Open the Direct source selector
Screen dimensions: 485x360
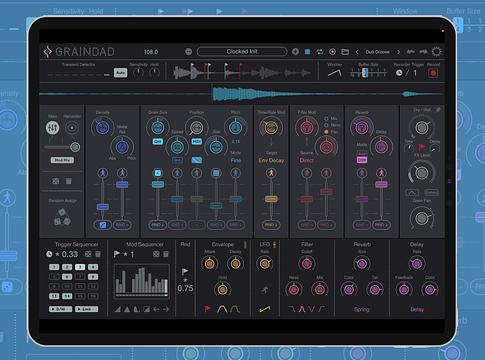pyautogui.click(x=306, y=160)
